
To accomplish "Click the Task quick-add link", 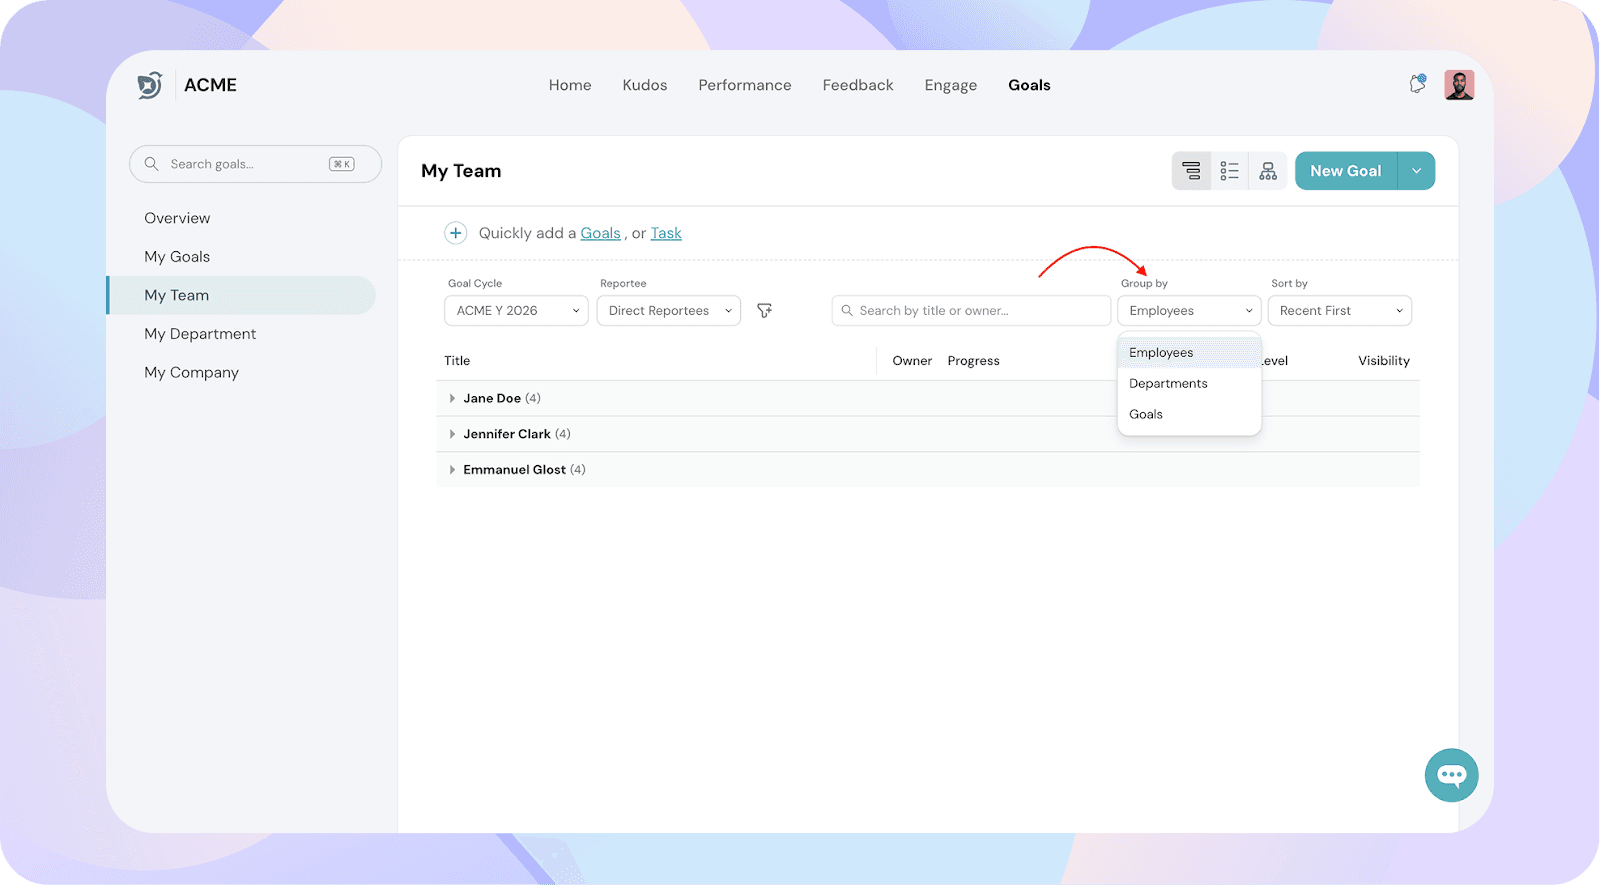I will click(x=666, y=233).
